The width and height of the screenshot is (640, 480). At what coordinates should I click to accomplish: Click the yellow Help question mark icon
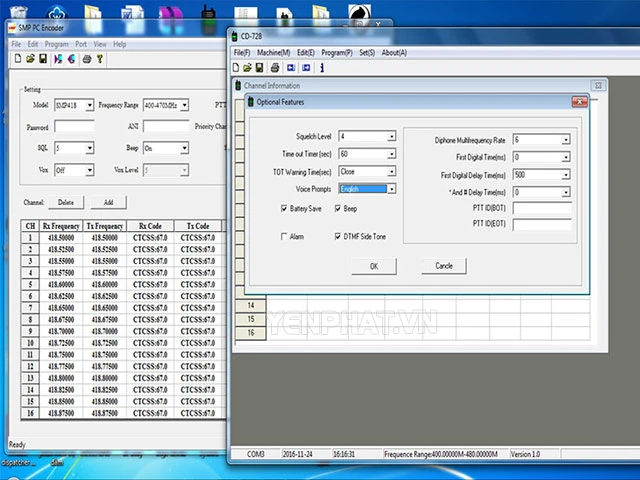point(100,60)
